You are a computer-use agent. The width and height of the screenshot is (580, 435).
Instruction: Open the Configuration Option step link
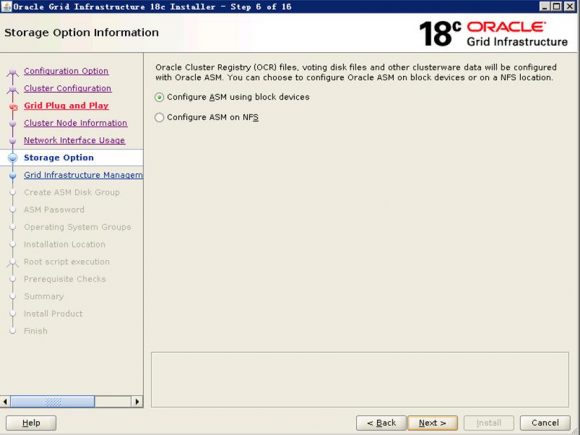pos(66,71)
